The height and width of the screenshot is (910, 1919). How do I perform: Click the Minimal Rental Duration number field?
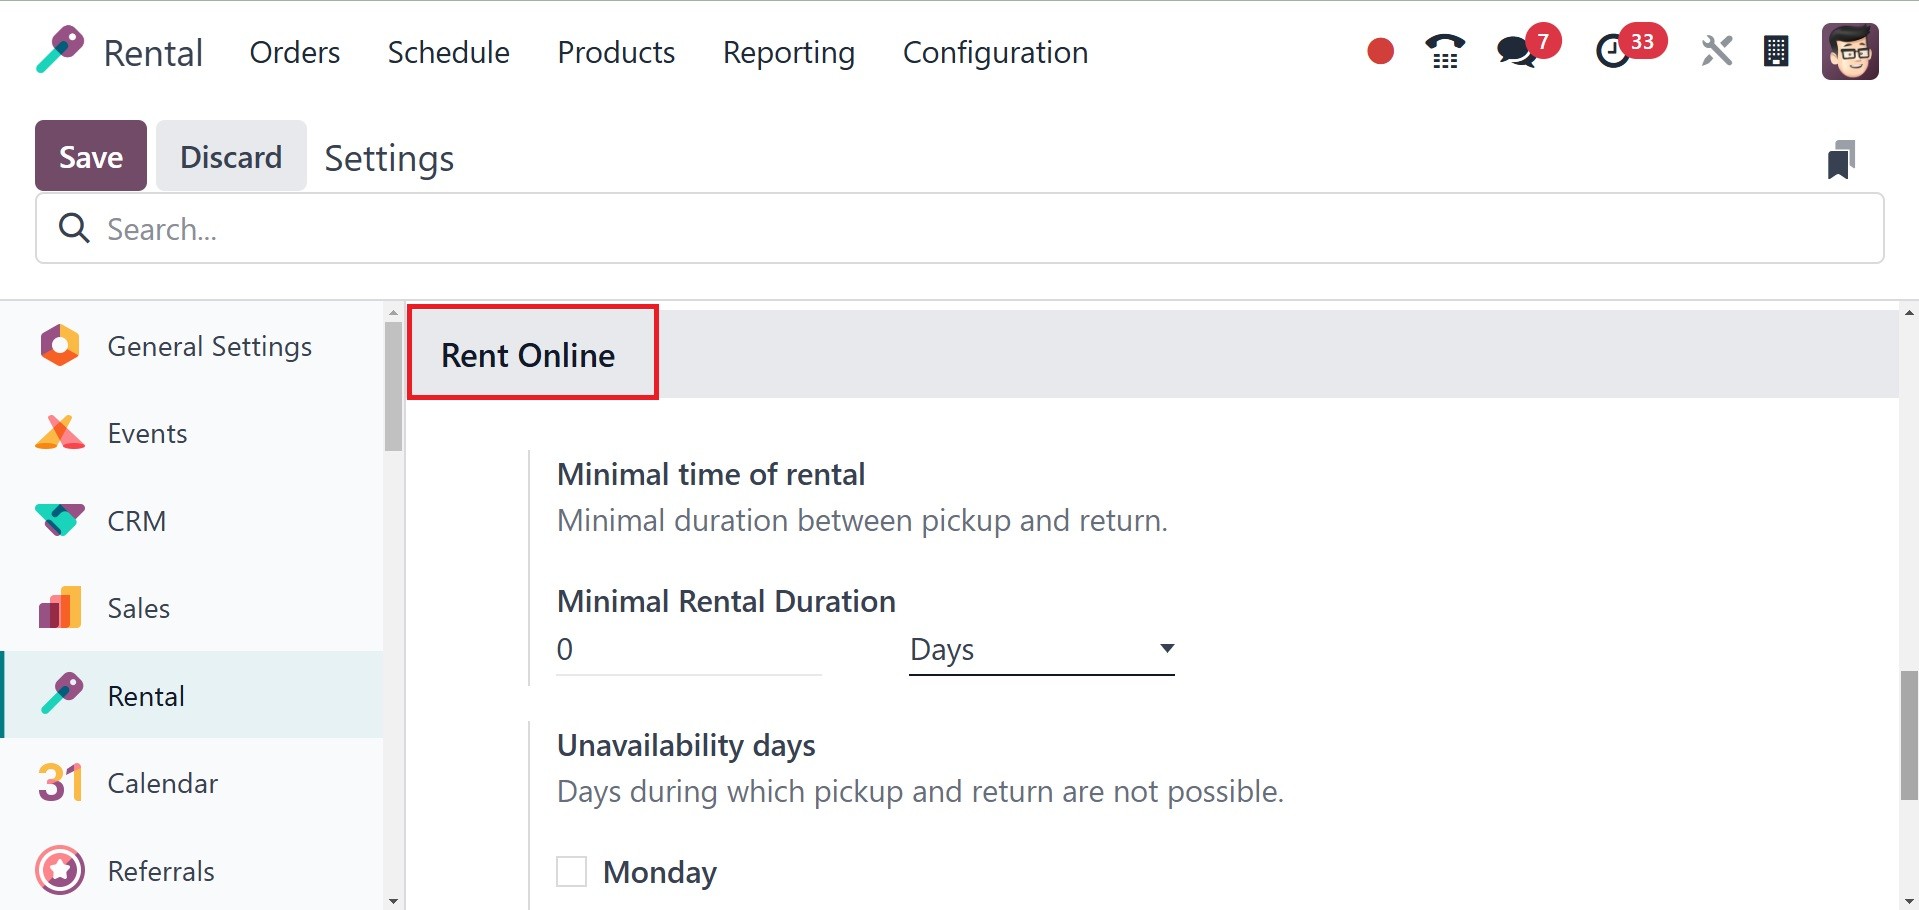point(688,650)
